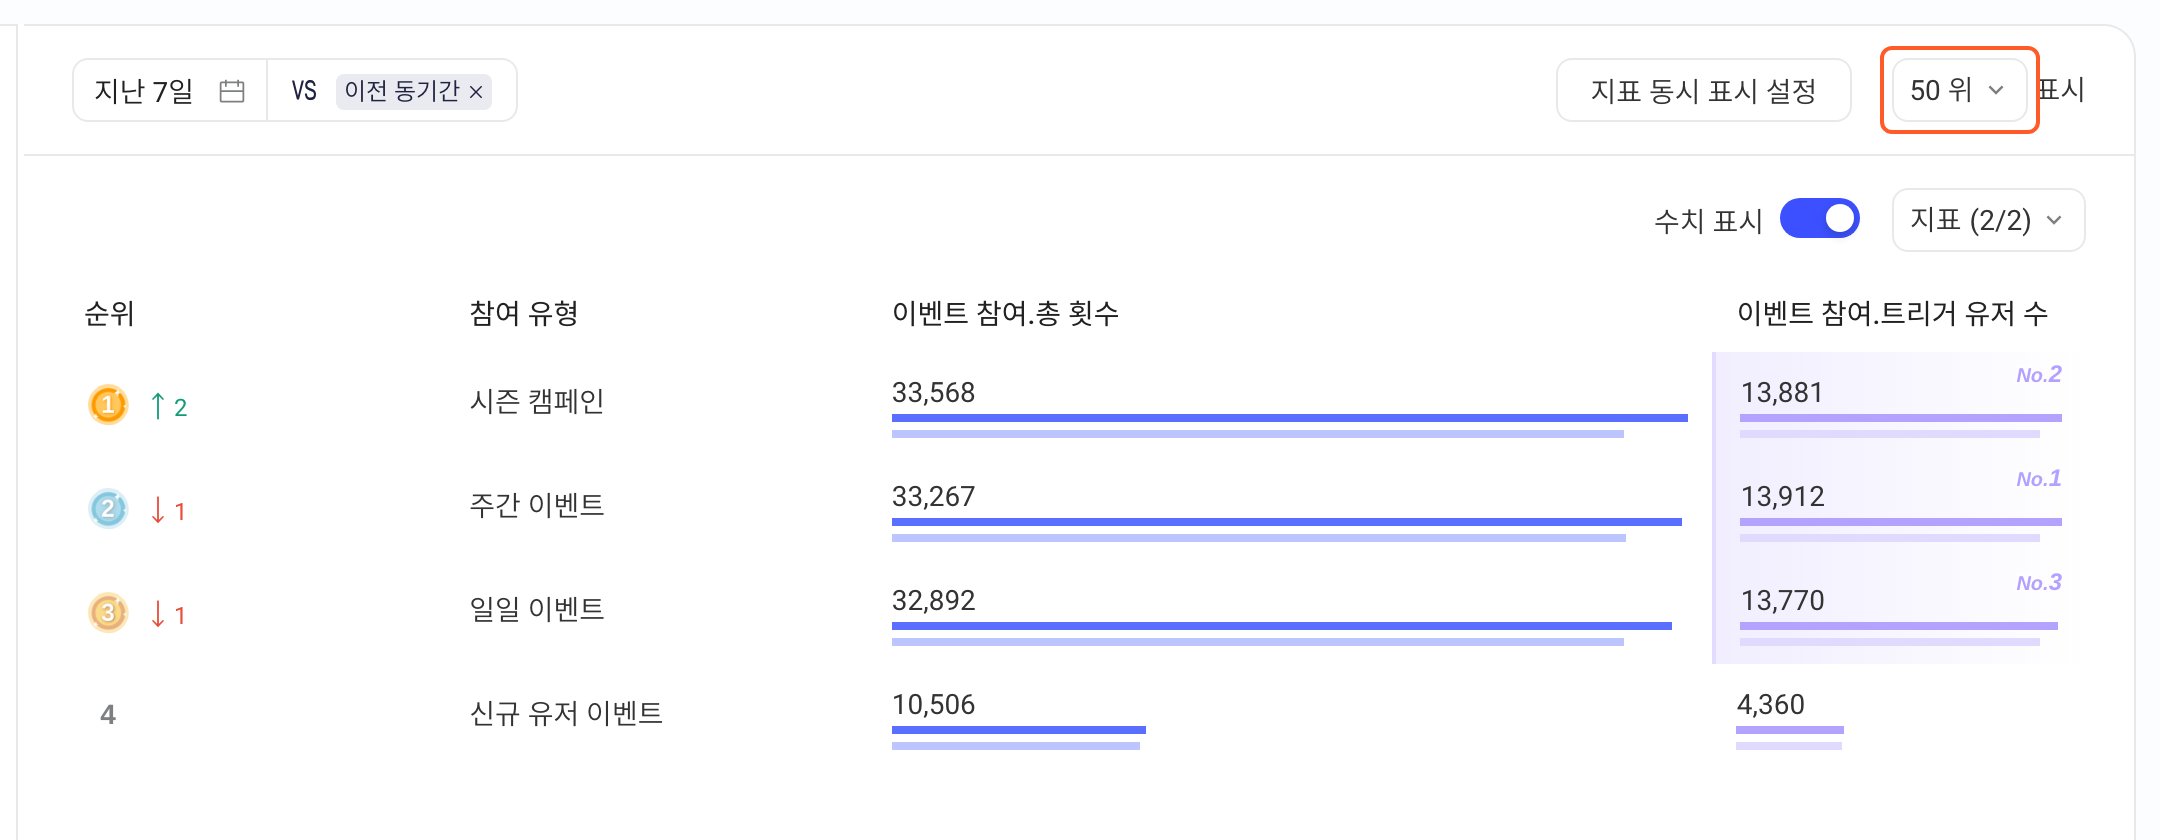Viewport: 2160px width, 840px height.
Task: Click the gold rank 1 medal icon
Action: click(x=108, y=405)
